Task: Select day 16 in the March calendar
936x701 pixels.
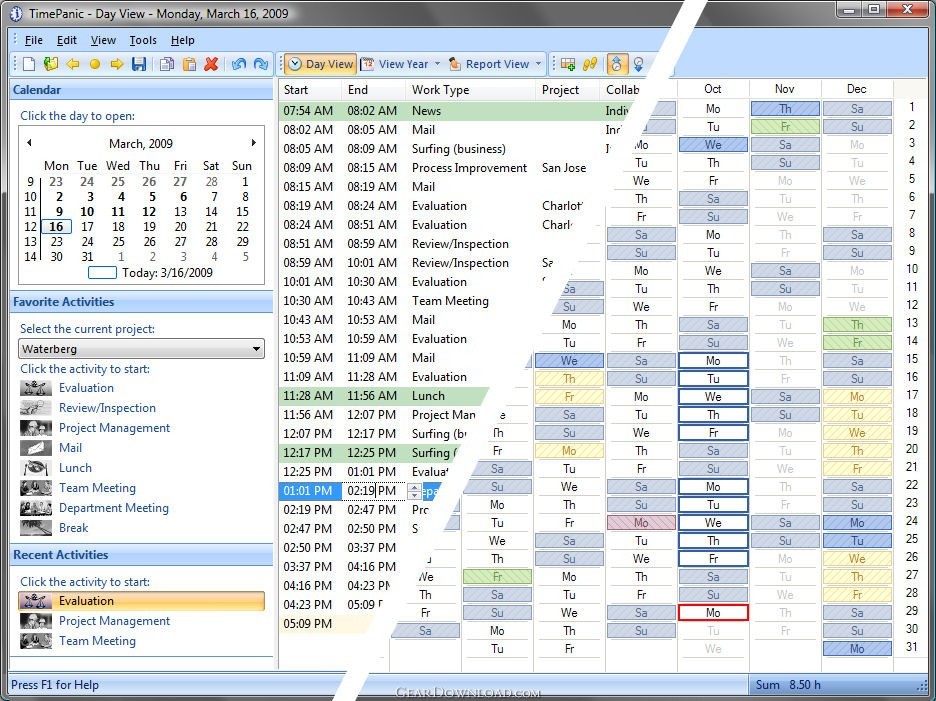Action: pos(56,227)
